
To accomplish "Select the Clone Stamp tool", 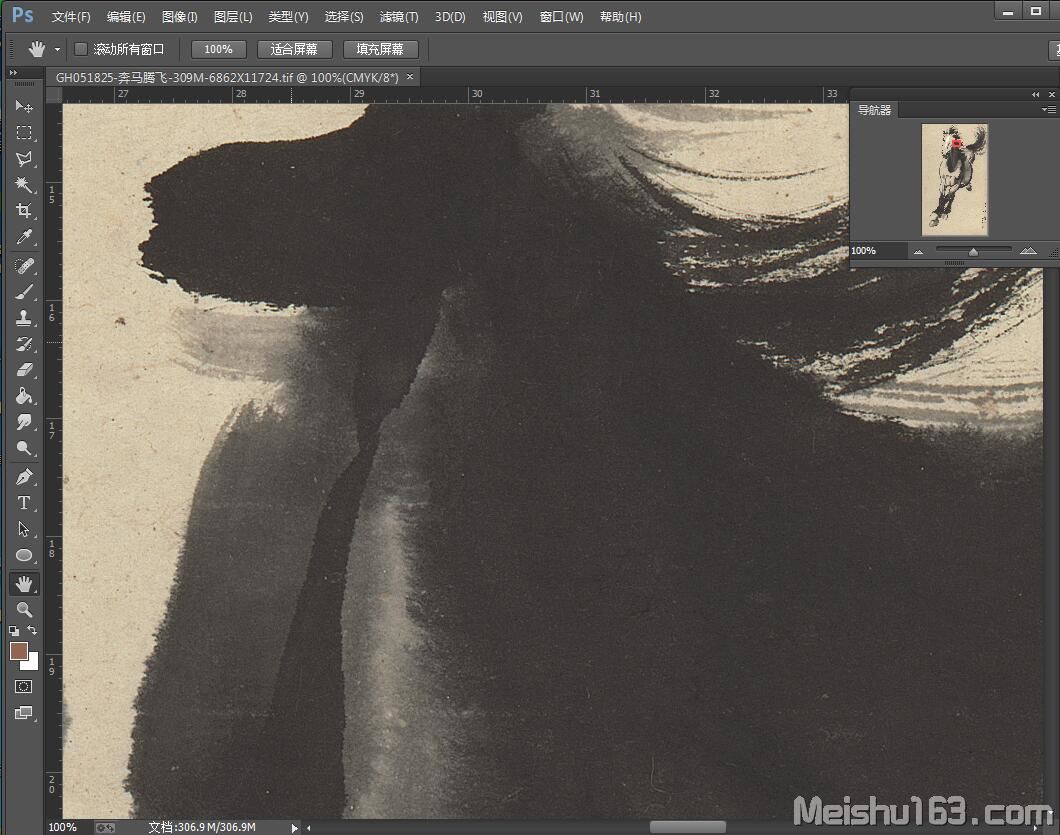I will coord(24,318).
